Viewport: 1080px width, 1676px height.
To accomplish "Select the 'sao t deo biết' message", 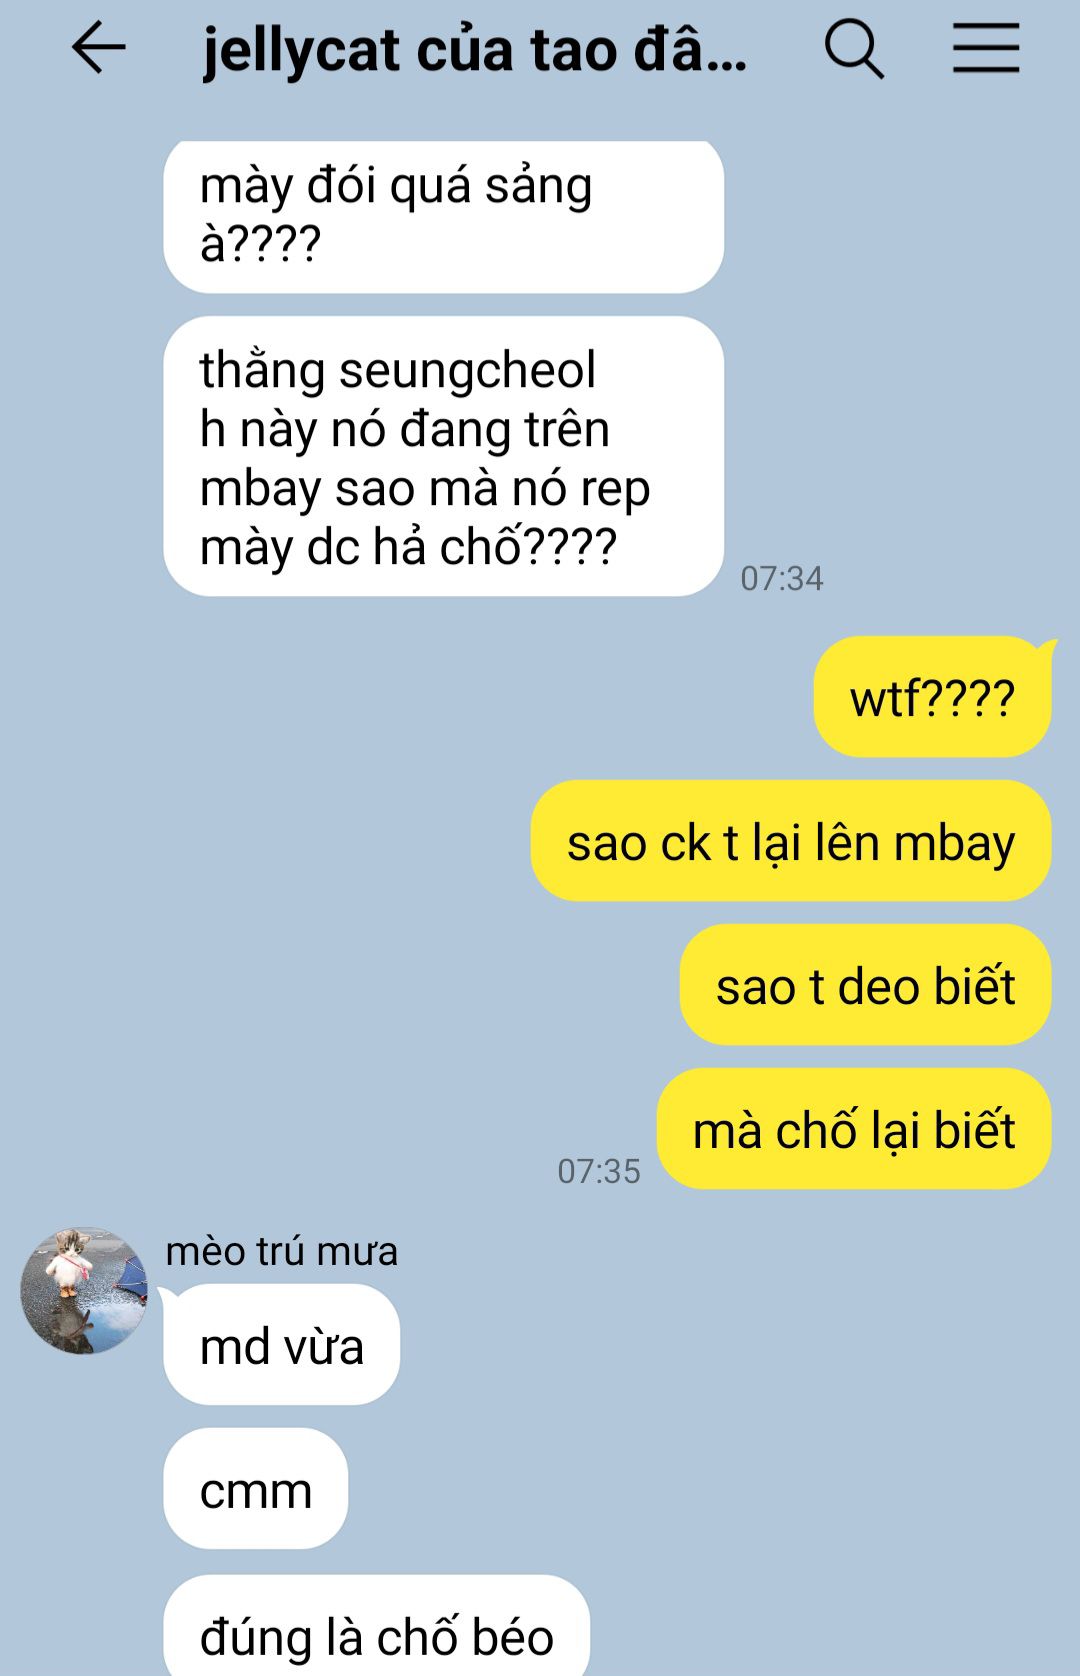I will 866,985.
